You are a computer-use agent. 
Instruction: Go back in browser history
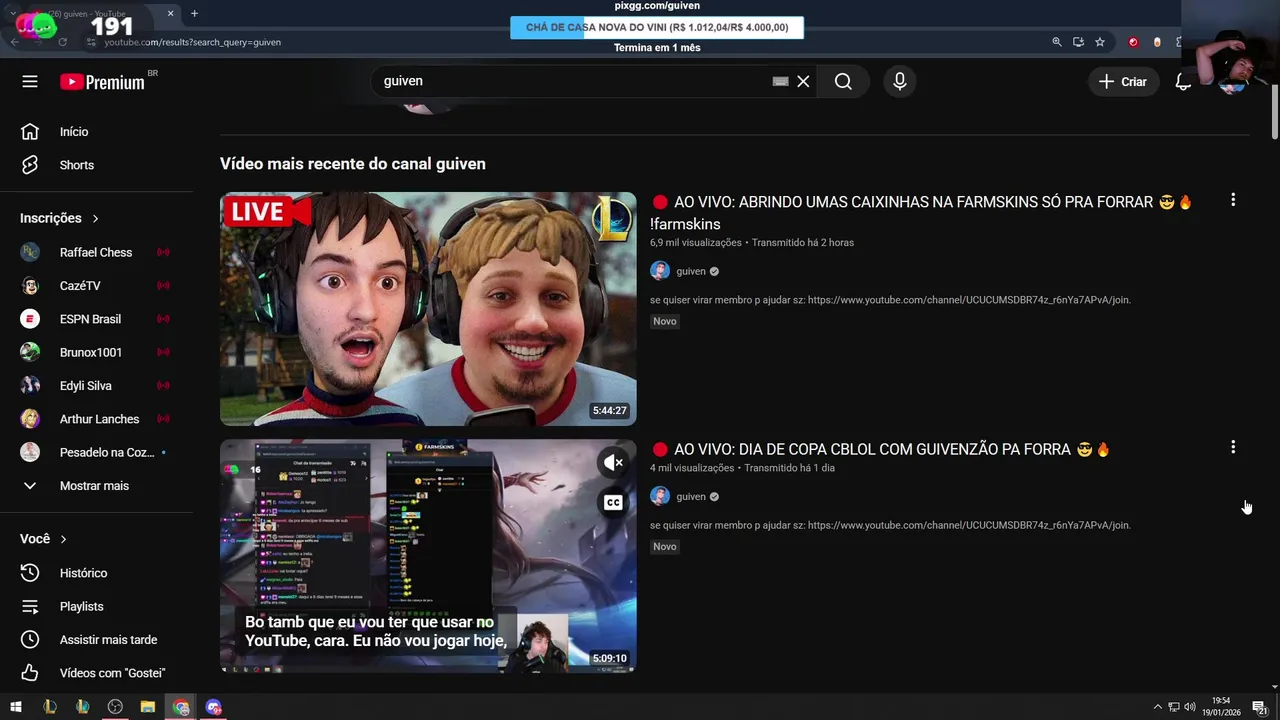(x=14, y=42)
